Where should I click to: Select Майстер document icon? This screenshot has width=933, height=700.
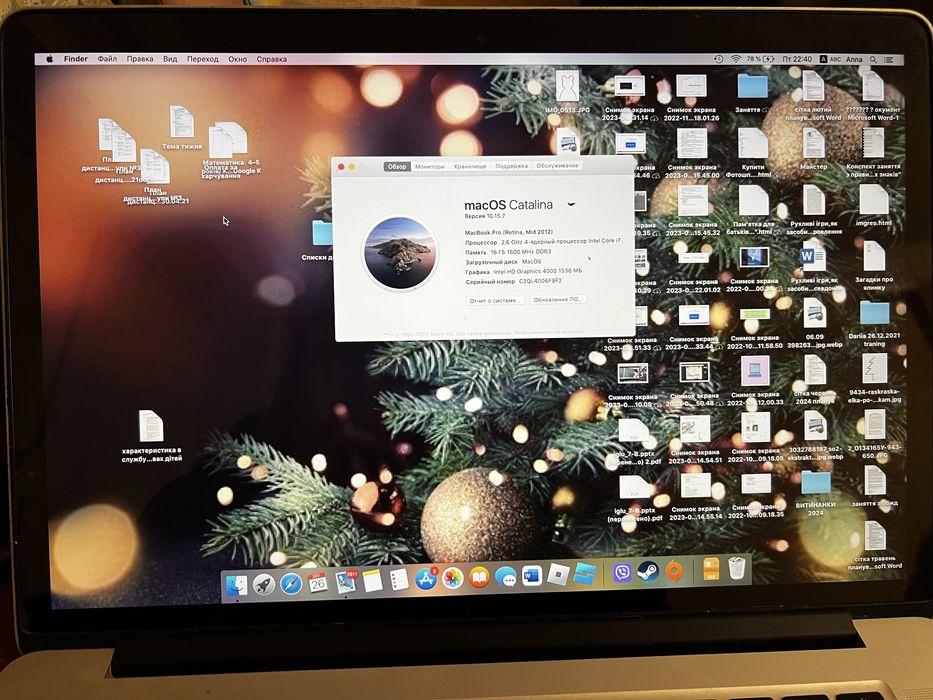point(813,143)
